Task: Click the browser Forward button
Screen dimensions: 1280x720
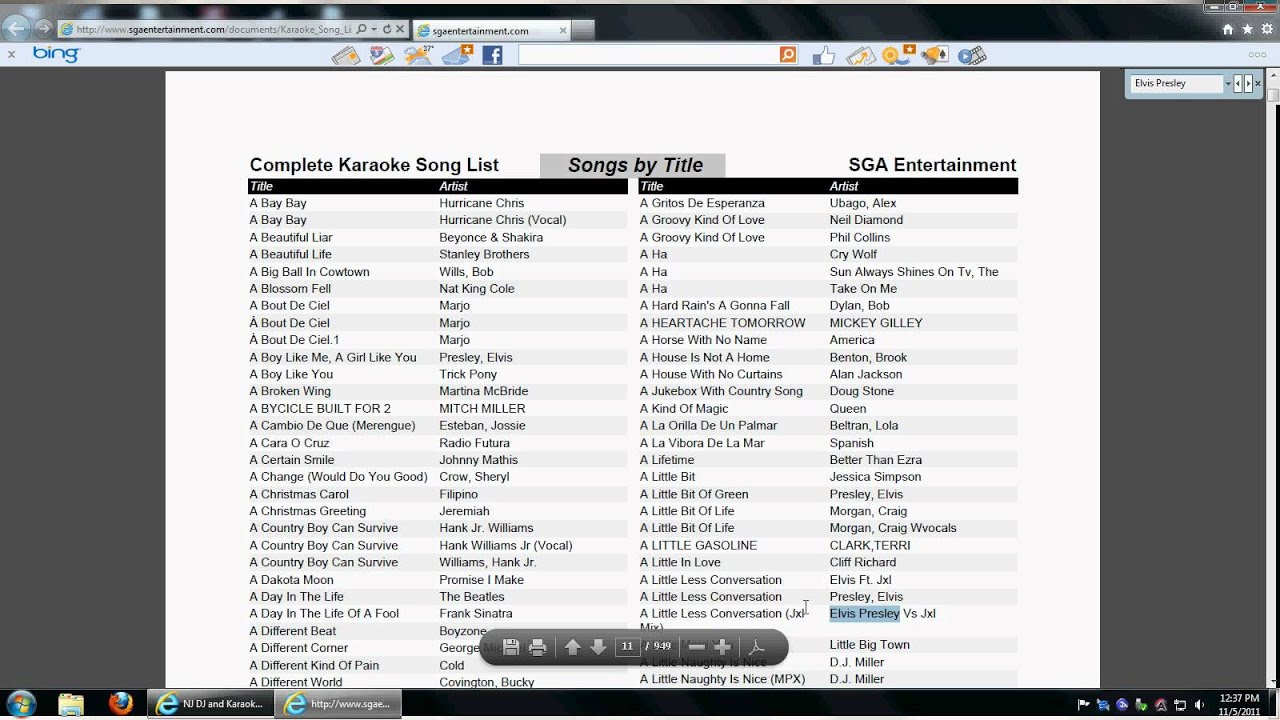Action: click(x=45, y=29)
